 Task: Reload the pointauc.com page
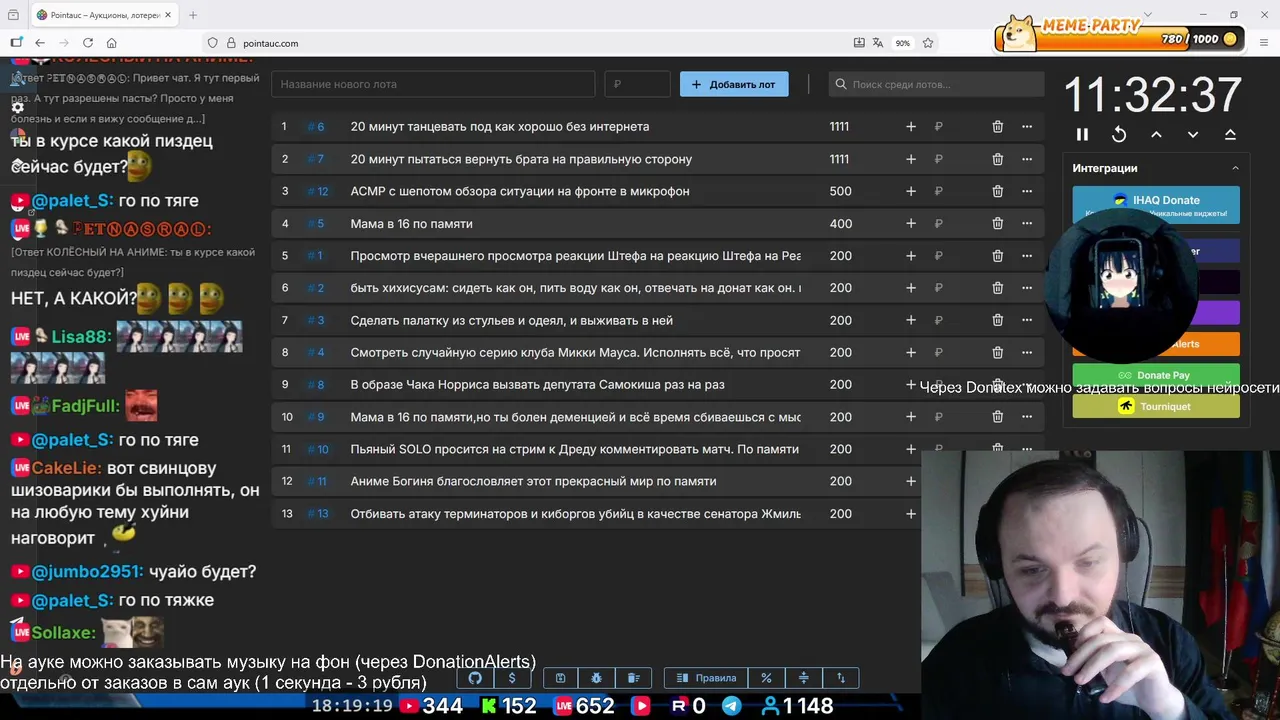tap(88, 43)
